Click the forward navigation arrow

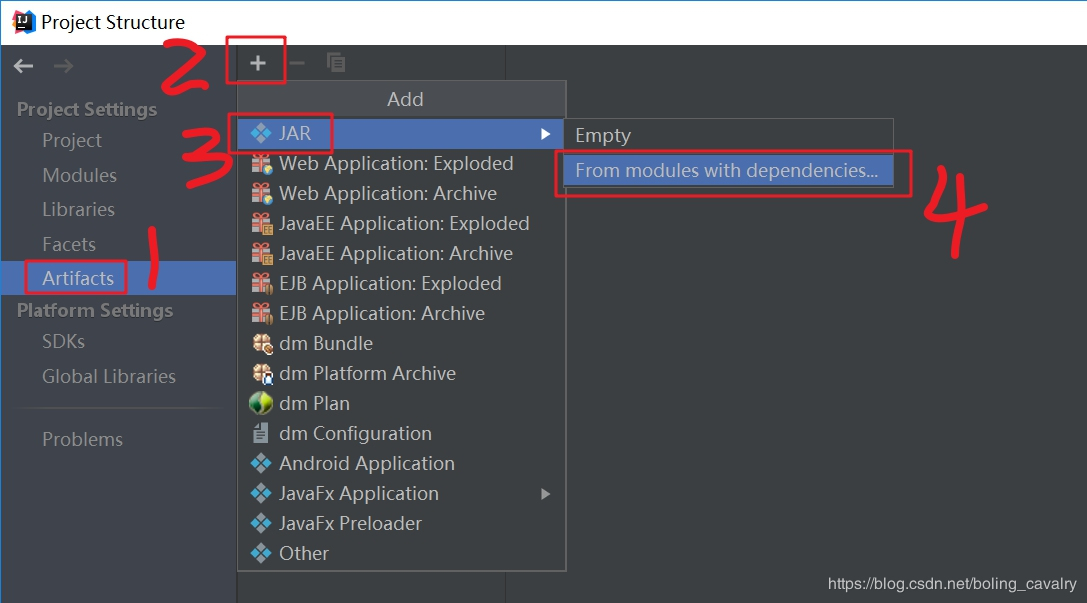coord(64,66)
